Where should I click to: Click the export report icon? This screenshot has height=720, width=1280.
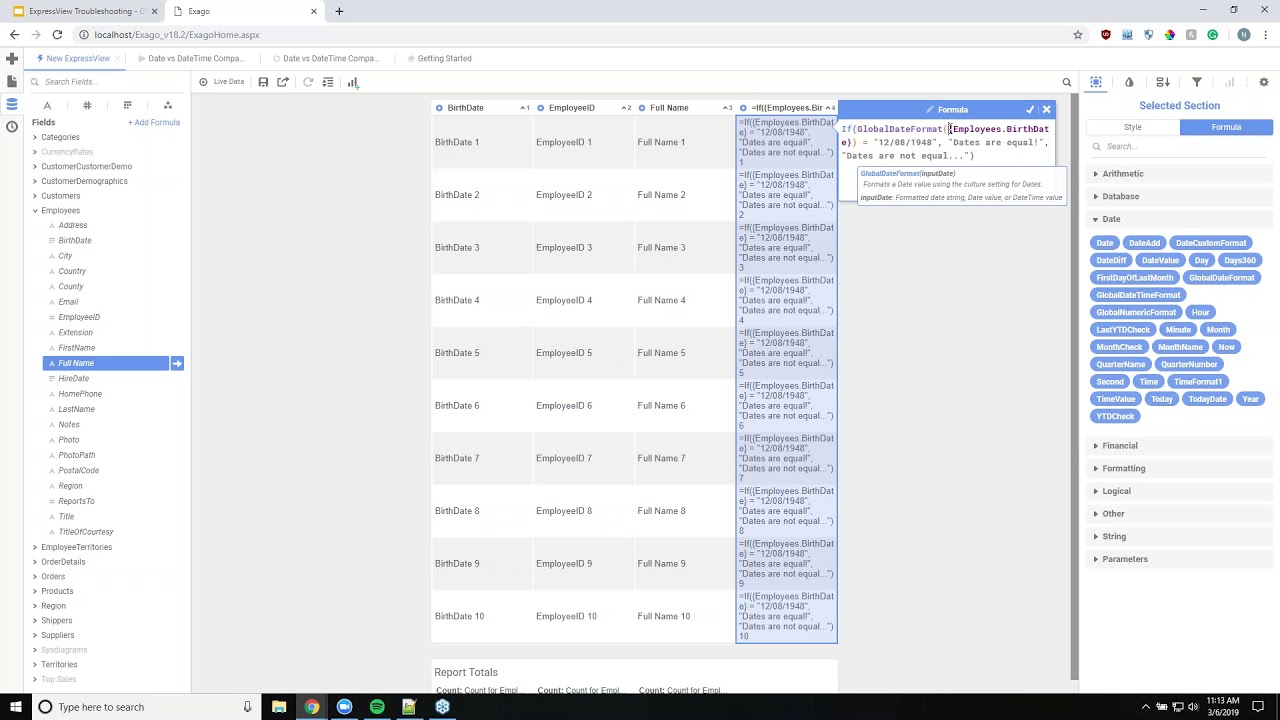tap(283, 82)
